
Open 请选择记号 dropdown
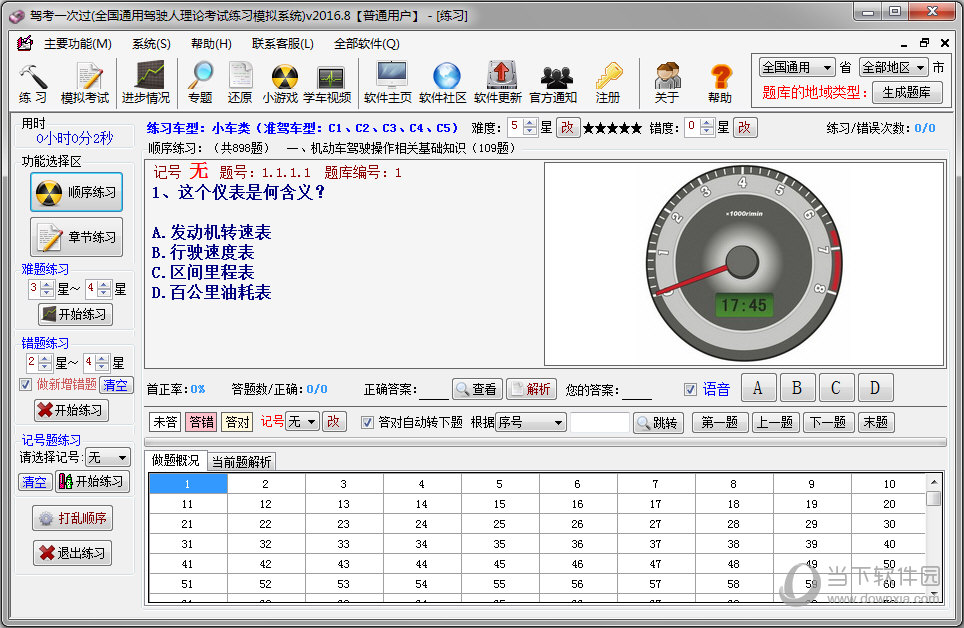108,457
